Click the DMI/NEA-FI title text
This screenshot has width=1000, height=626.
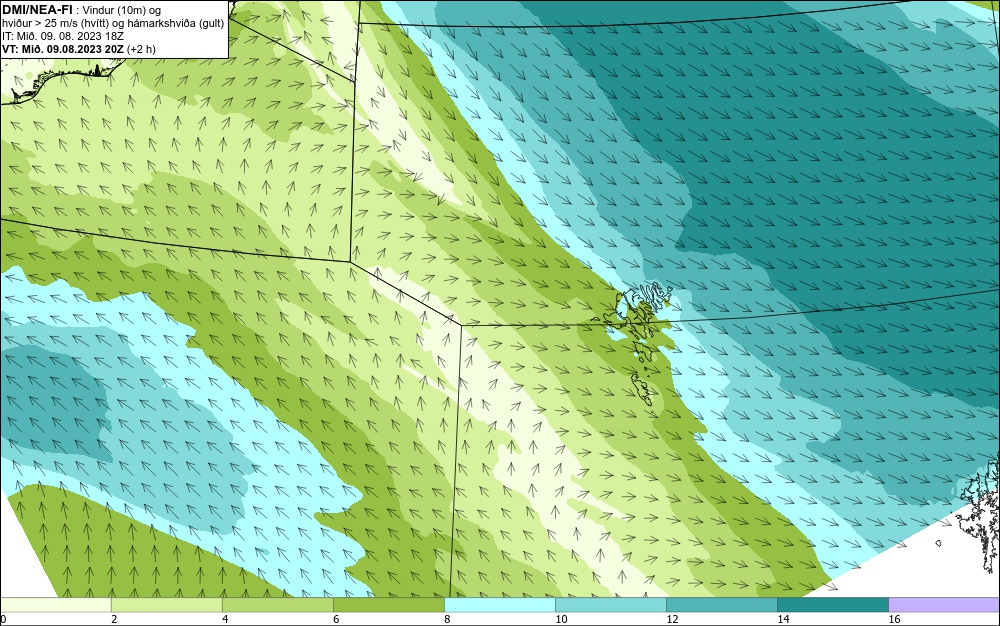click(37, 8)
